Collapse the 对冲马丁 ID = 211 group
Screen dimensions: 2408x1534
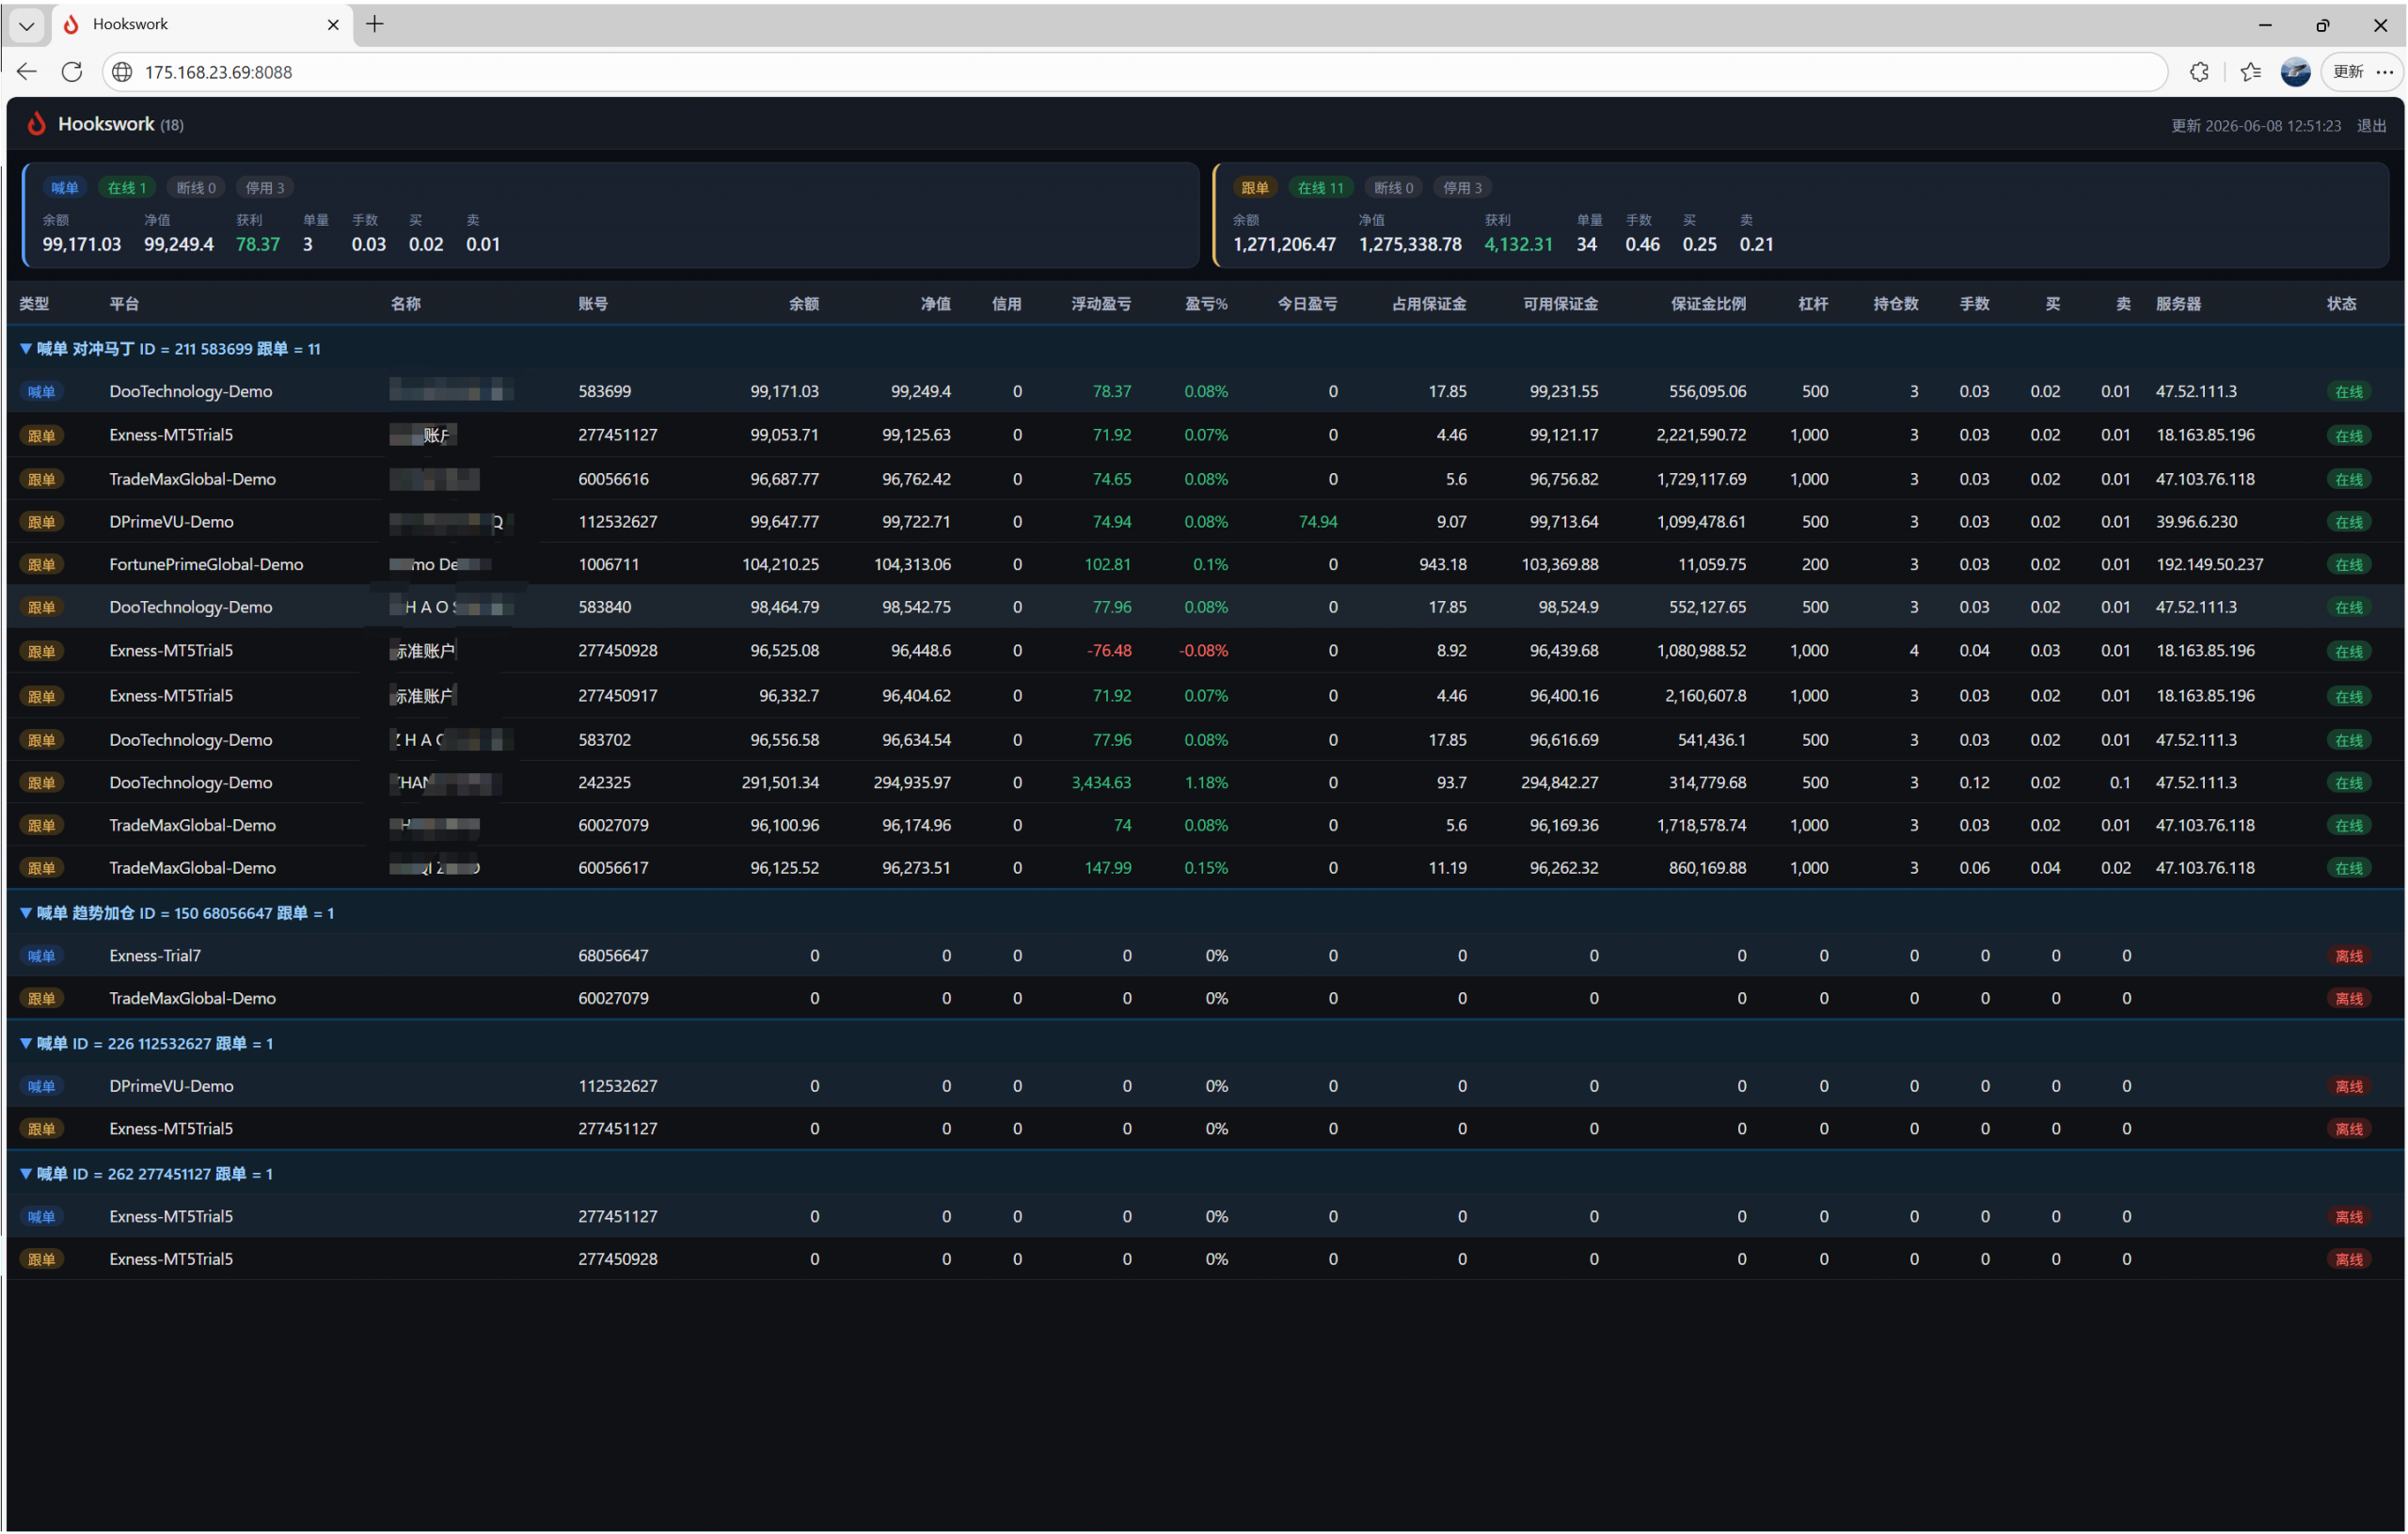click(x=26, y=349)
